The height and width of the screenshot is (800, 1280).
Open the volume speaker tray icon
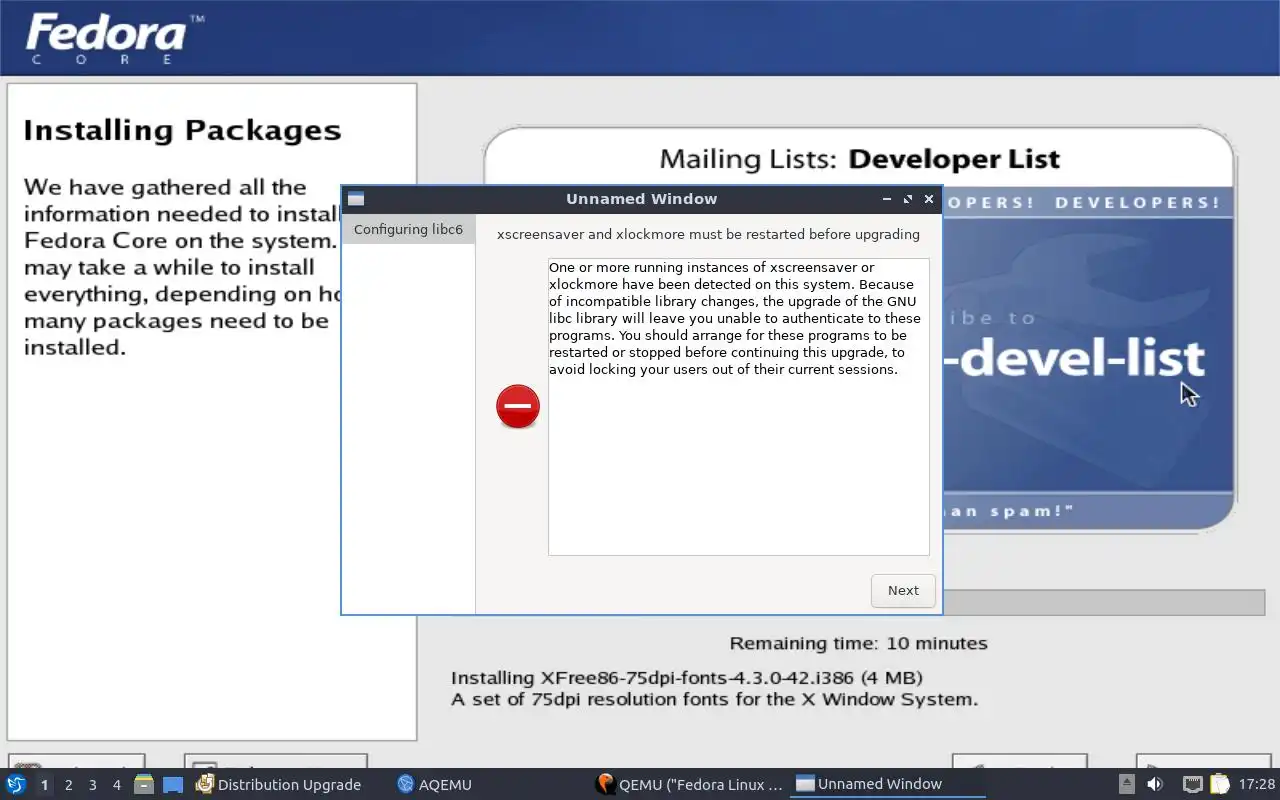point(1155,785)
